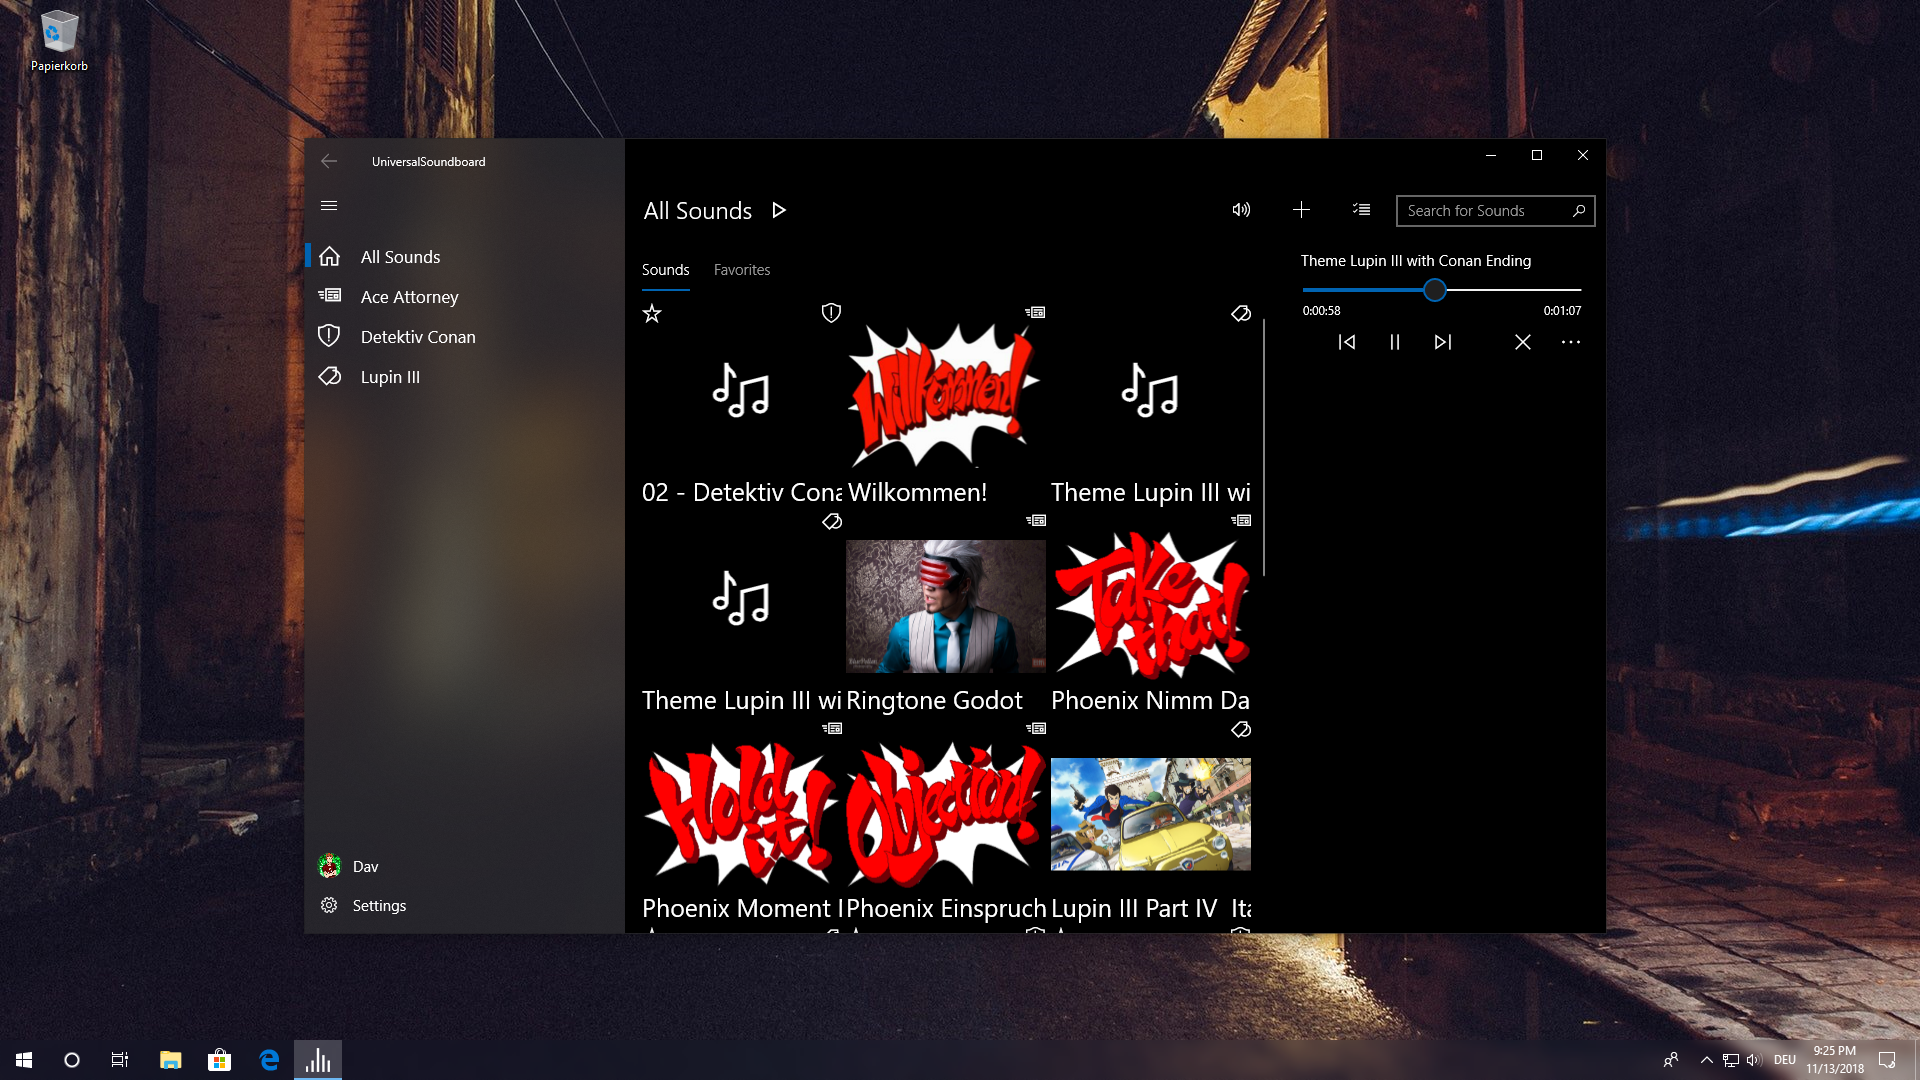Click category icon above the Wilkommen! tile

point(1035,313)
